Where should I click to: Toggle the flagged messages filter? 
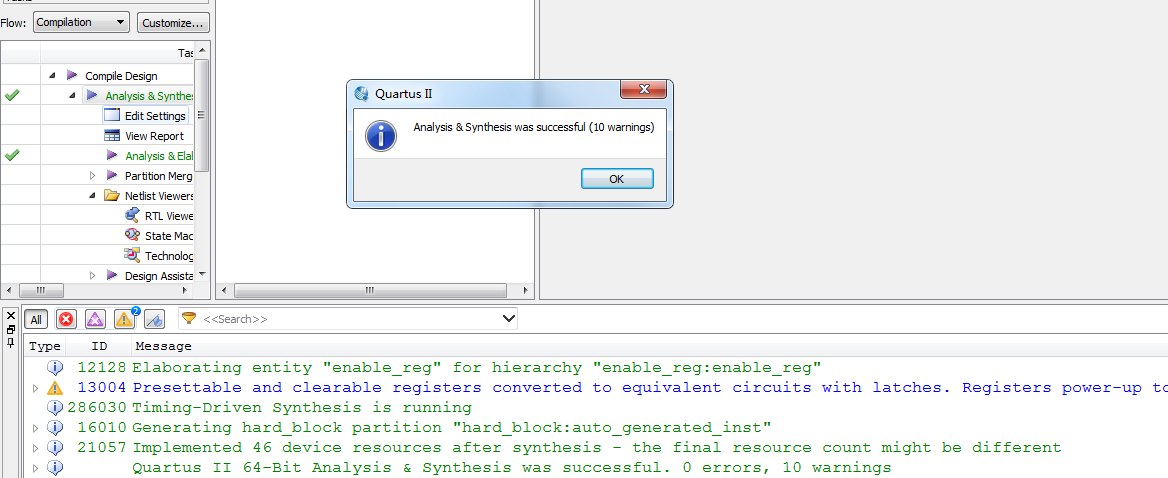154,319
